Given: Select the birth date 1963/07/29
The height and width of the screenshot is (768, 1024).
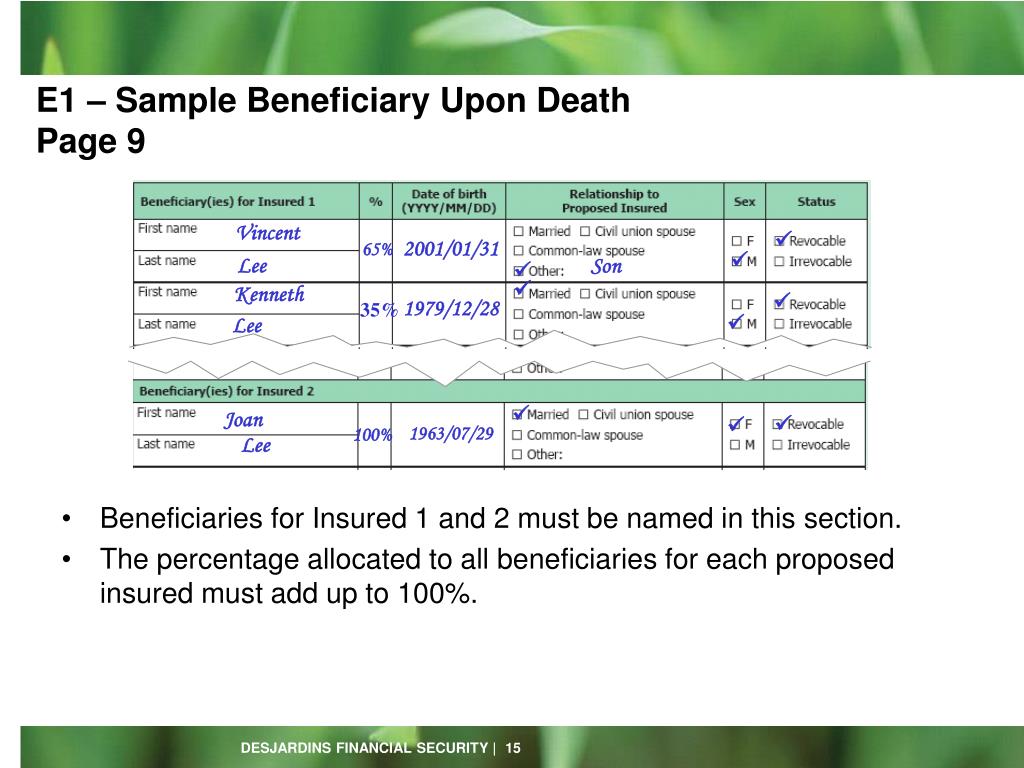Looking at the screenshot, I should [452, 434].
